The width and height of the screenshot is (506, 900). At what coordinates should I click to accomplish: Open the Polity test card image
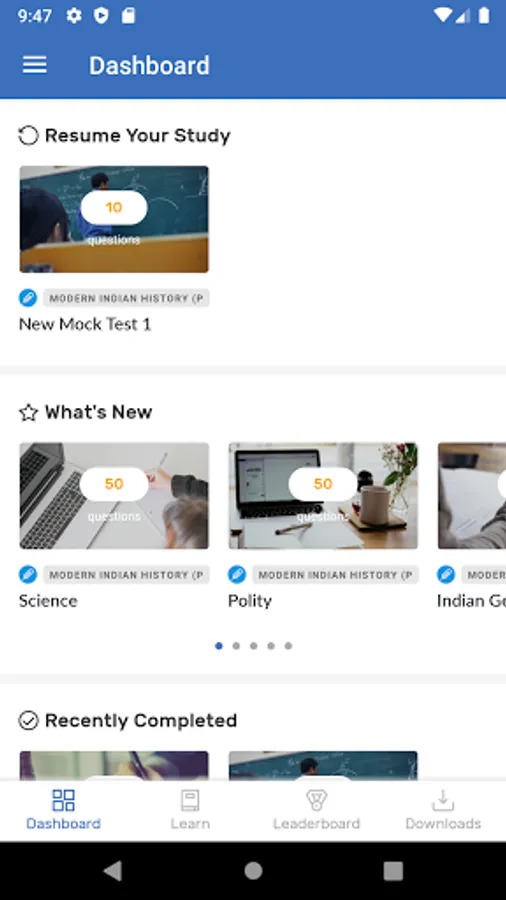tap(323, 496)
